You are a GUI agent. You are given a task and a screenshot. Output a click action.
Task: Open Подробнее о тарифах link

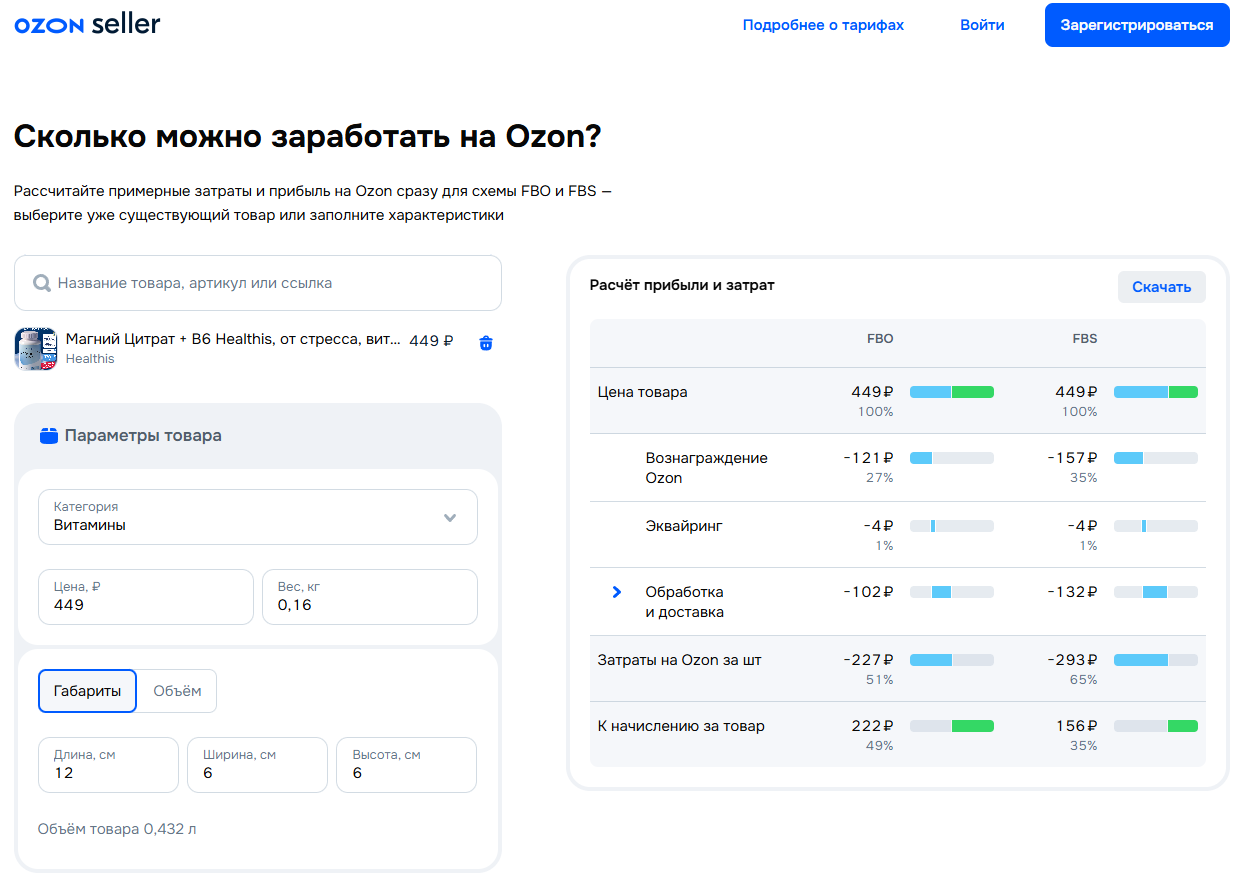click(x=823, y=25)
